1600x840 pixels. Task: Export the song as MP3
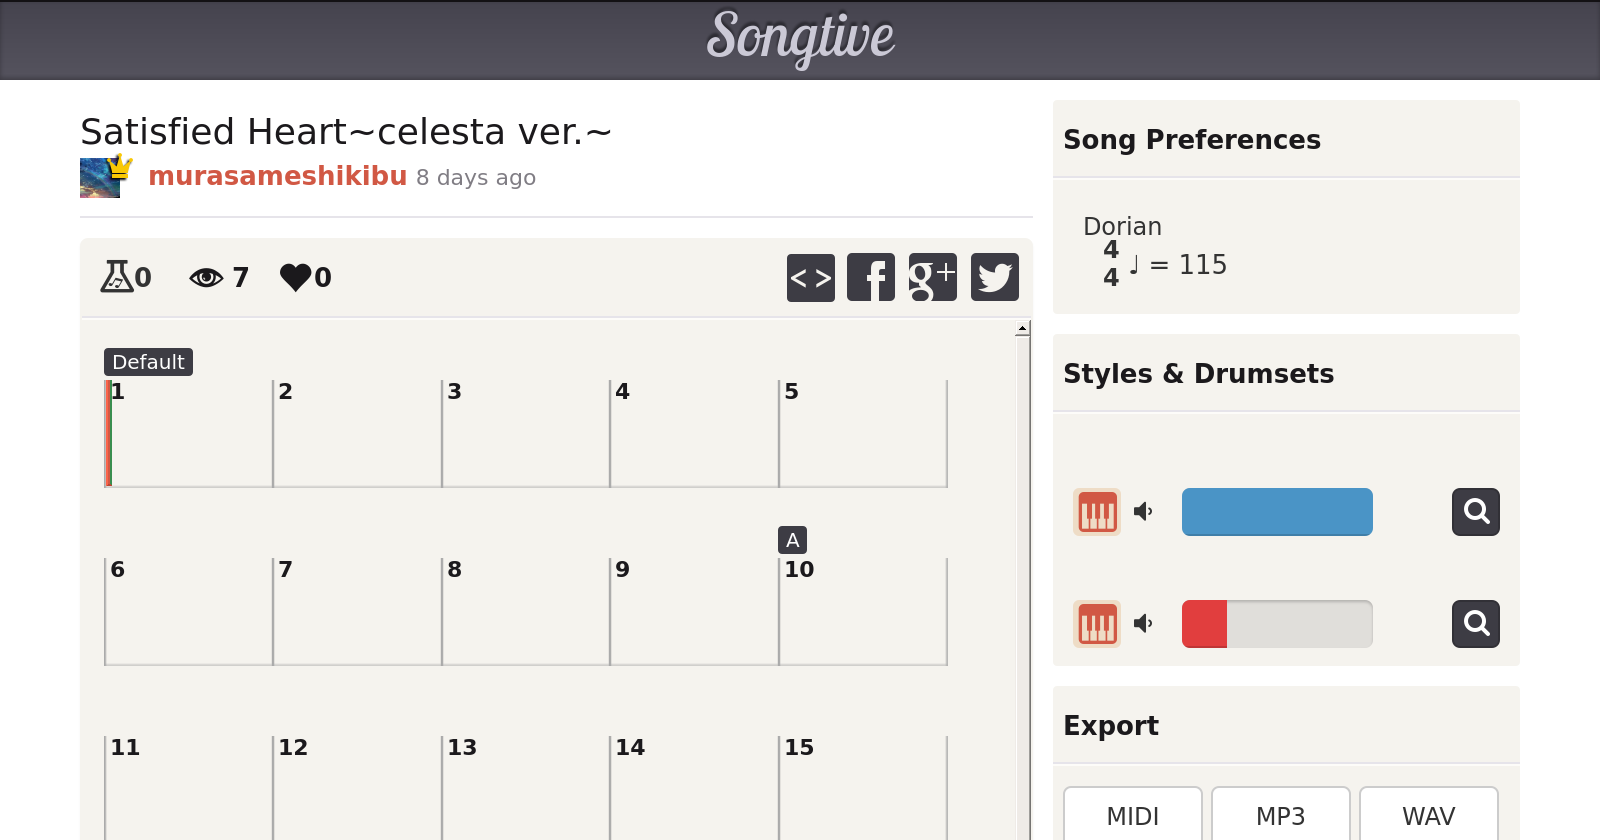1280,816
